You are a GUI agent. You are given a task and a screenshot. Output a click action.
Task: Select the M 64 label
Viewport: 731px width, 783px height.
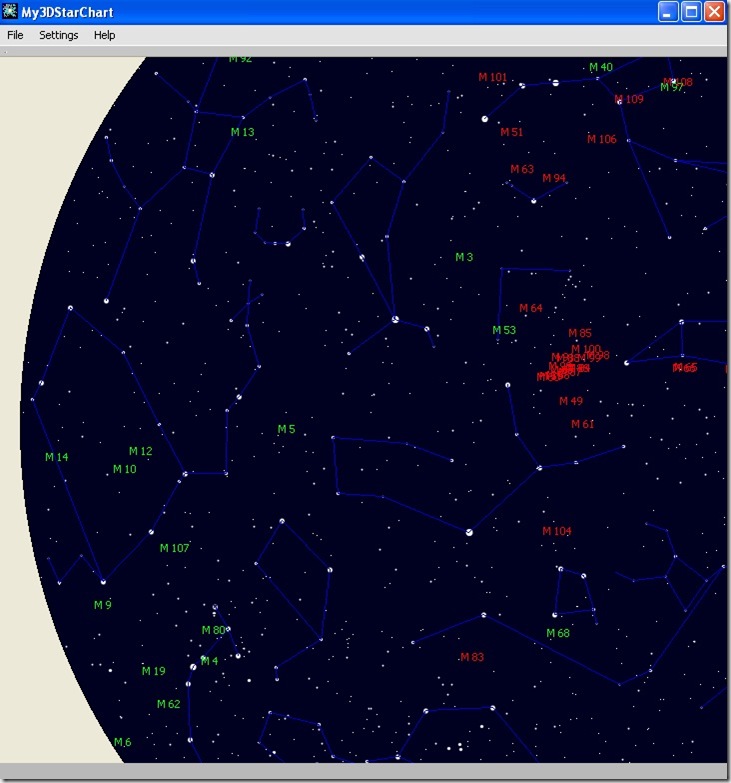pyautogui.click(x=531, y=308)
